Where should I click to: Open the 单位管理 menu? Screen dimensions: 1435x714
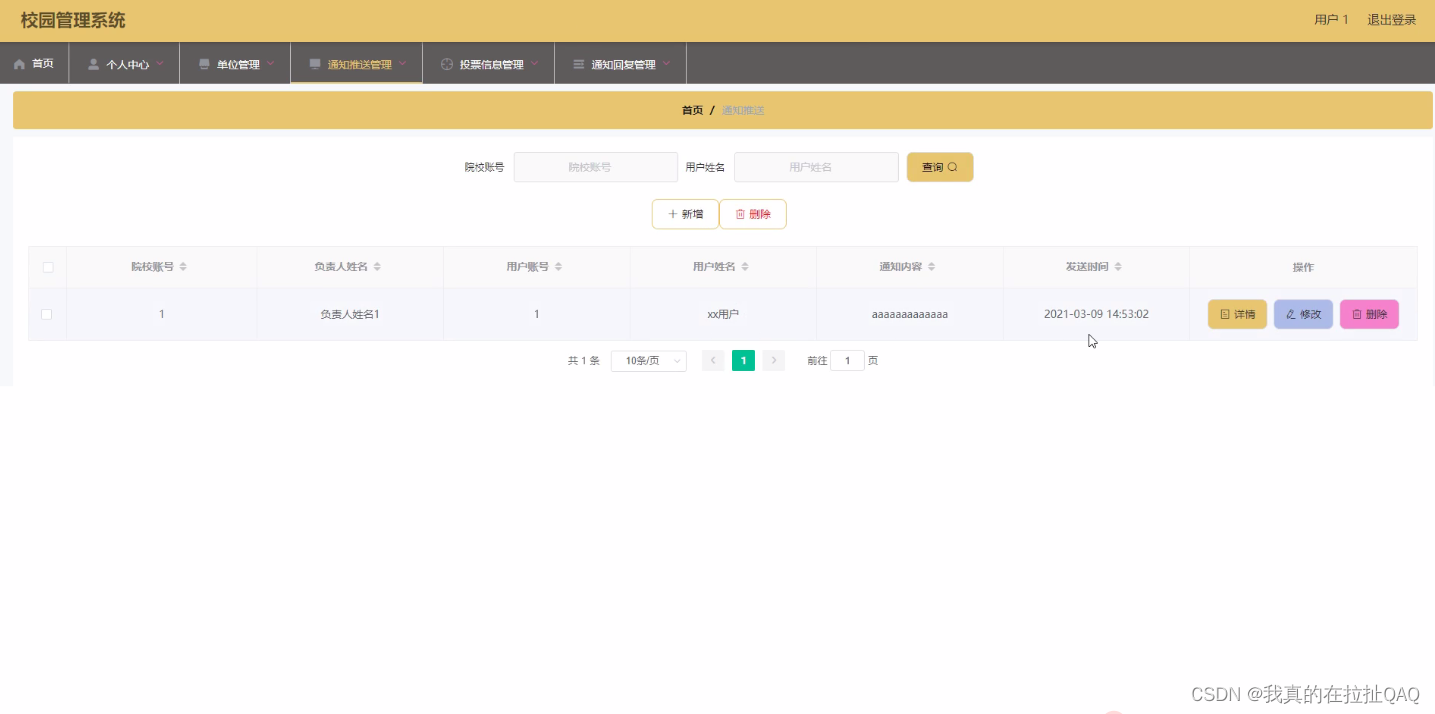(235, 64)
